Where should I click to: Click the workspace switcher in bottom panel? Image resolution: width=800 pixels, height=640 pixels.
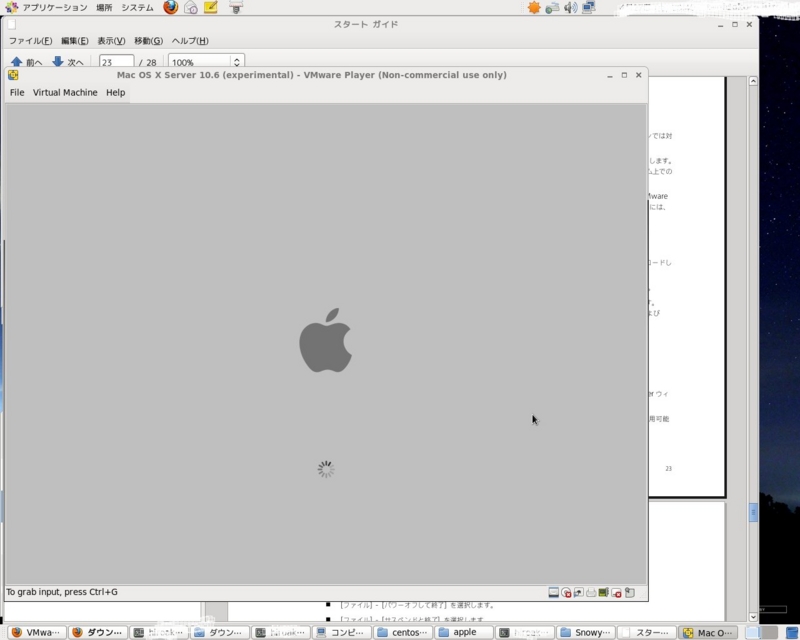[761, 633]
